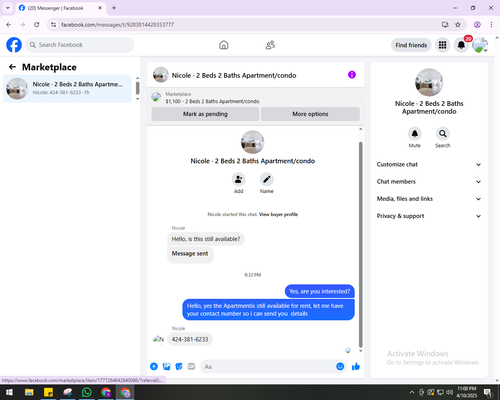Image resolution: width=500 pixels, height=400 pixels.
Task: Open the emoji picker in message box
Action: pyautogui.click(x=340, y=367)
